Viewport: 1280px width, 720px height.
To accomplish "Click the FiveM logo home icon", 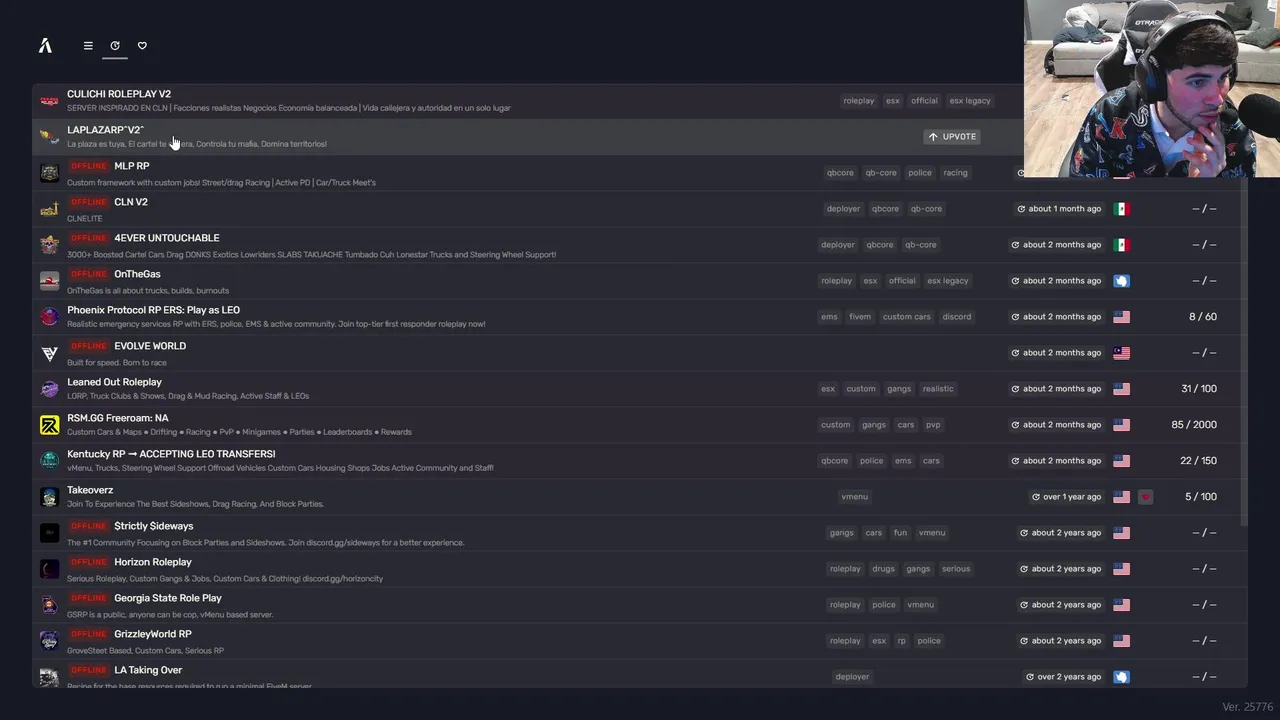I will click(45, 45).
